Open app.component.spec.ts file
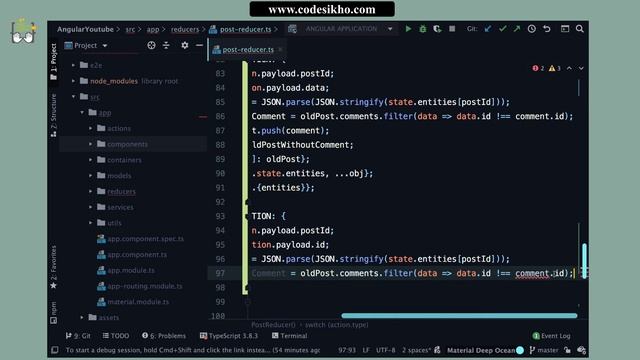 click(145, 239)
